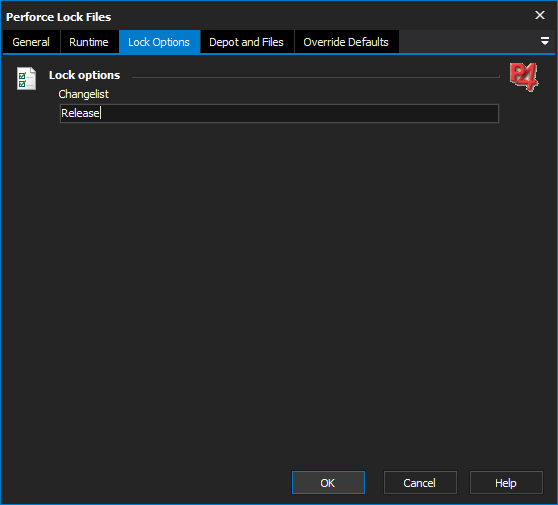Click the Cancel button

[420, 483]
